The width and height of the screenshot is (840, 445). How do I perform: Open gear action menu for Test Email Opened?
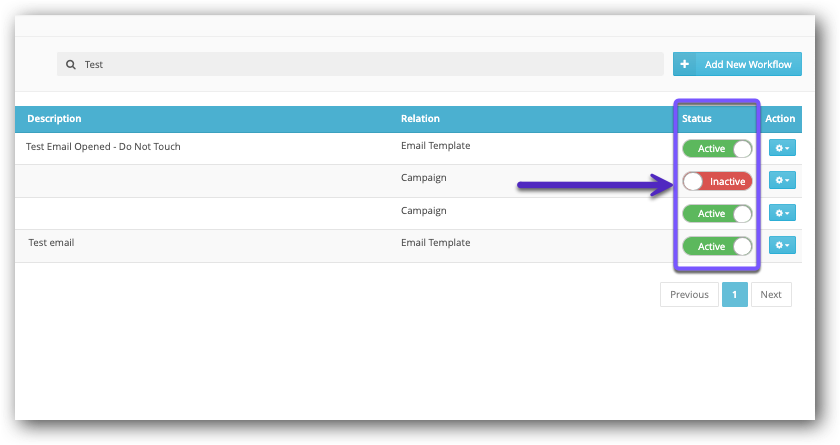tap(782, 148)
